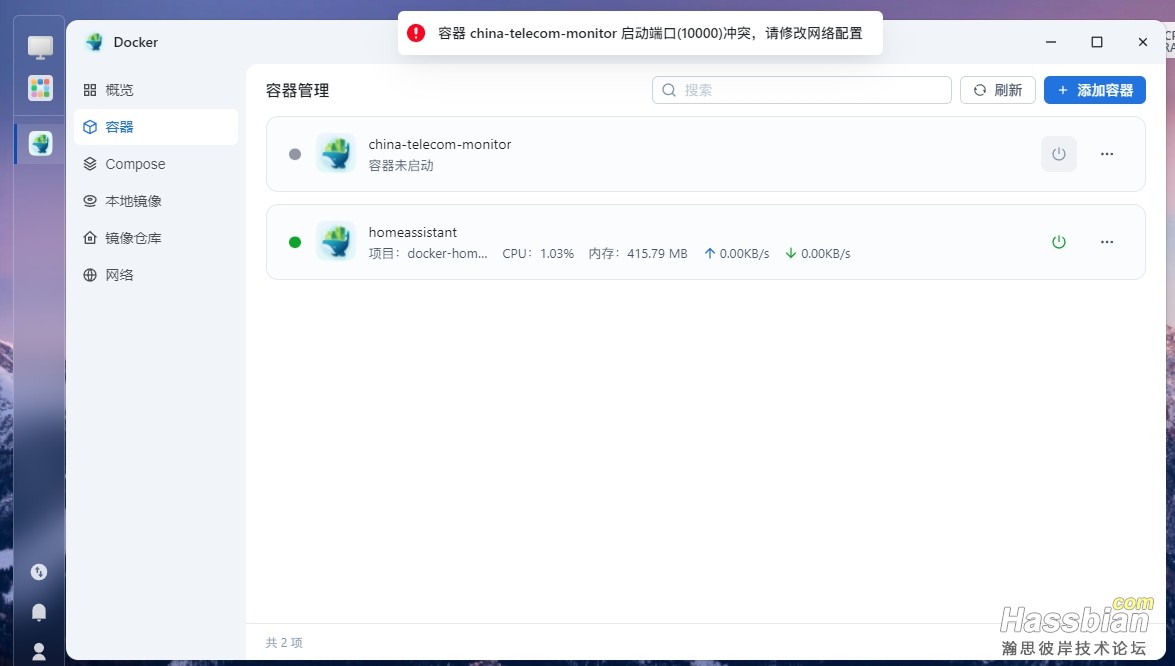Open 镜像仓库 image registry section
The width and height of the screenshot is (1175, 666).
pyautogui.click(x=156, y=238)
